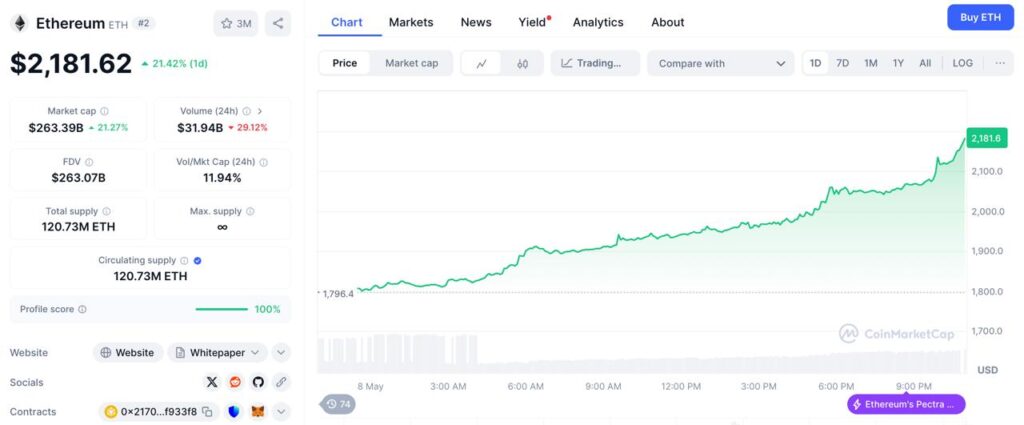
Task: Click the blue shield wallet icon
Action: click(x=235, y=411)
